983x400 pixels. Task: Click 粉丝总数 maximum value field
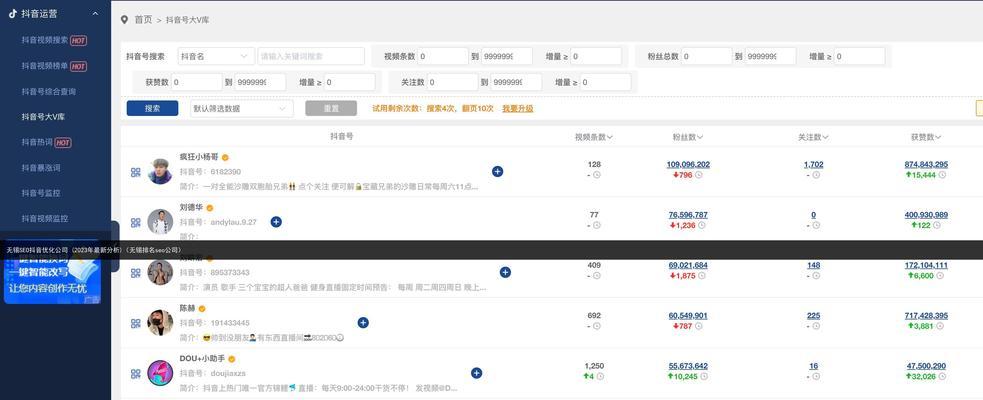[x=770, y=56]
